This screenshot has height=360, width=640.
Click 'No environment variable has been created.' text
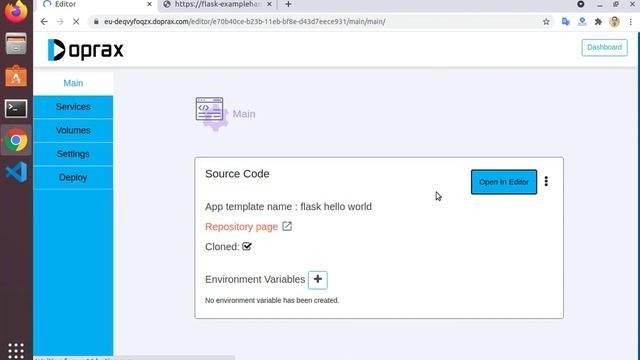coord(272,300)
